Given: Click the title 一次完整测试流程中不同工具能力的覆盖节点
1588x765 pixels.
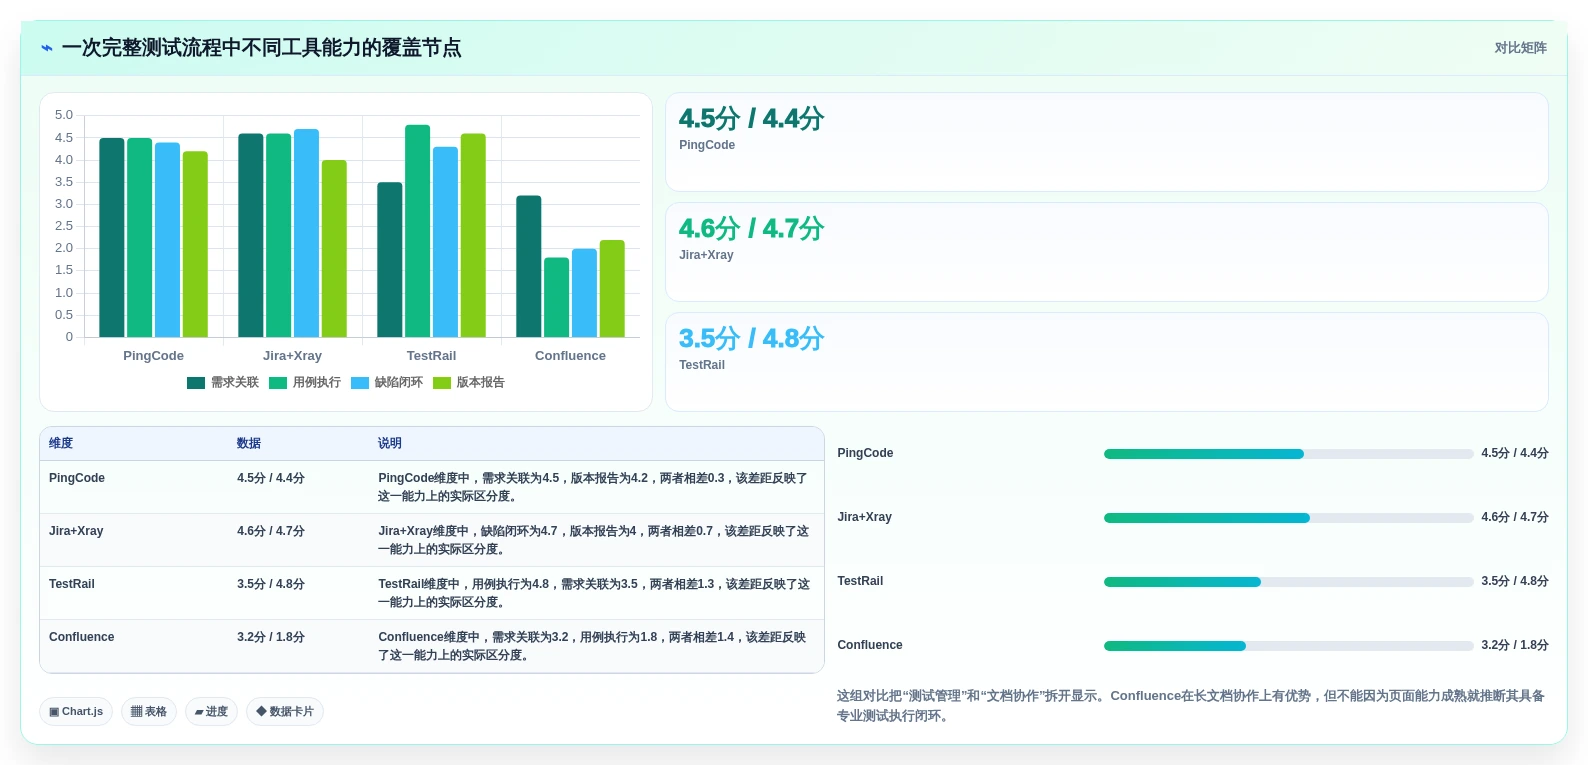Looking at the screenshot, I should (x=262, y=48).
